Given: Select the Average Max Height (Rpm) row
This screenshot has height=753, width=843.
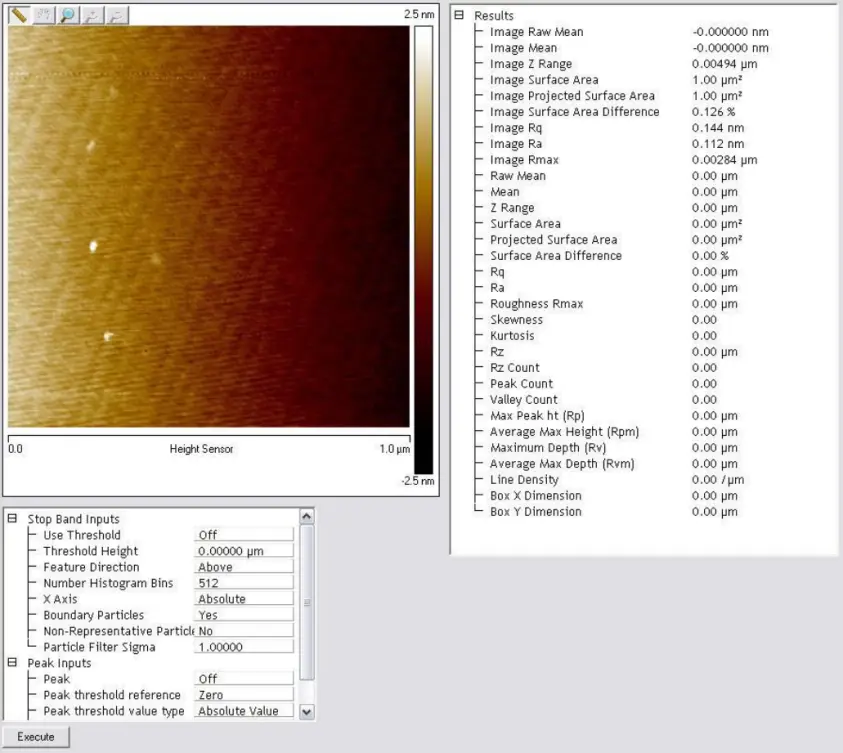Looking at the screenshot, I should 614,432.
